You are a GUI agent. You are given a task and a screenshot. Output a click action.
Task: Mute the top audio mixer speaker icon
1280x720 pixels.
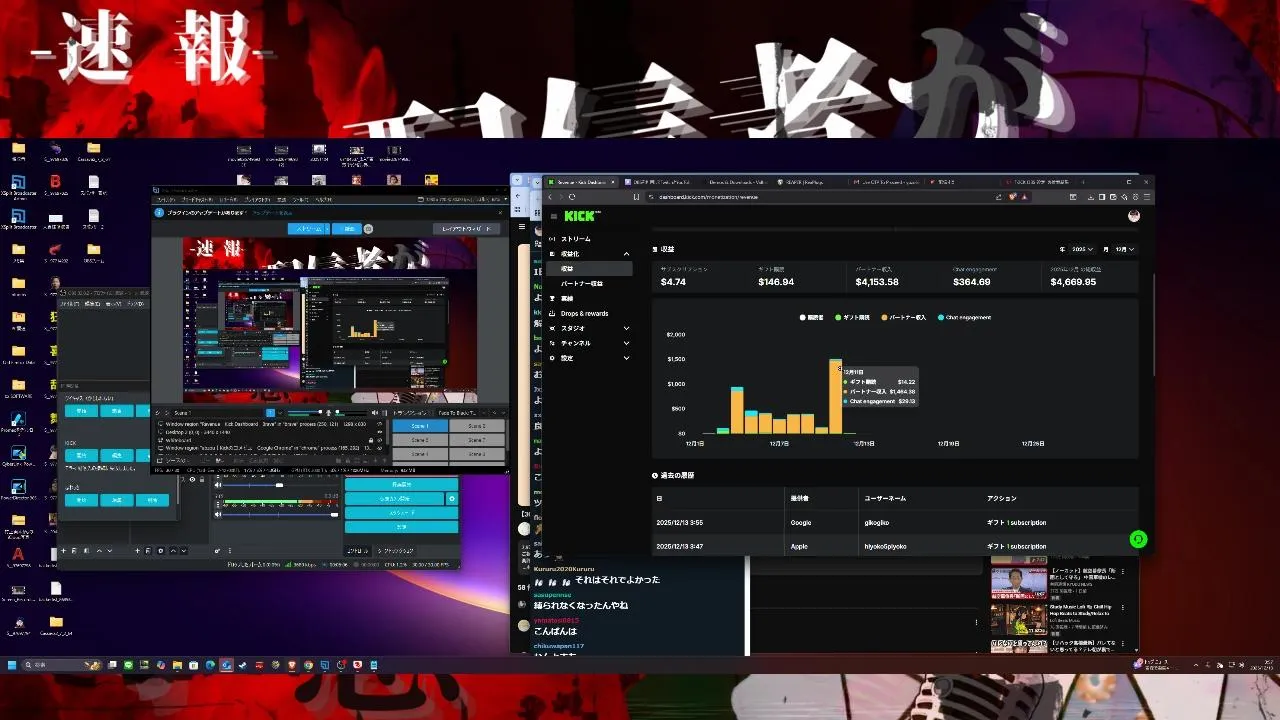218,485
